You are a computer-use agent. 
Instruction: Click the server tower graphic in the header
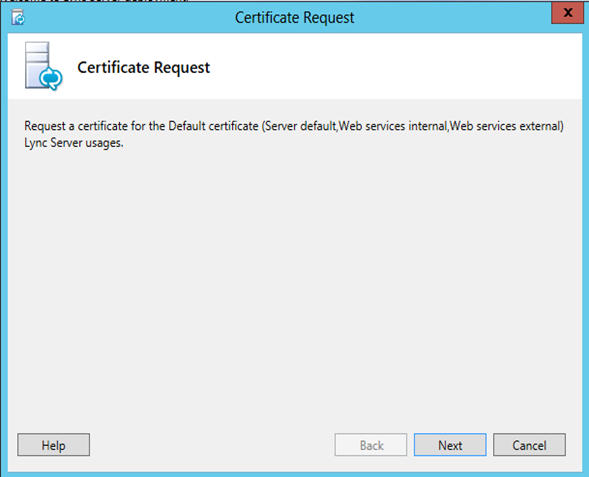(36, 65)
